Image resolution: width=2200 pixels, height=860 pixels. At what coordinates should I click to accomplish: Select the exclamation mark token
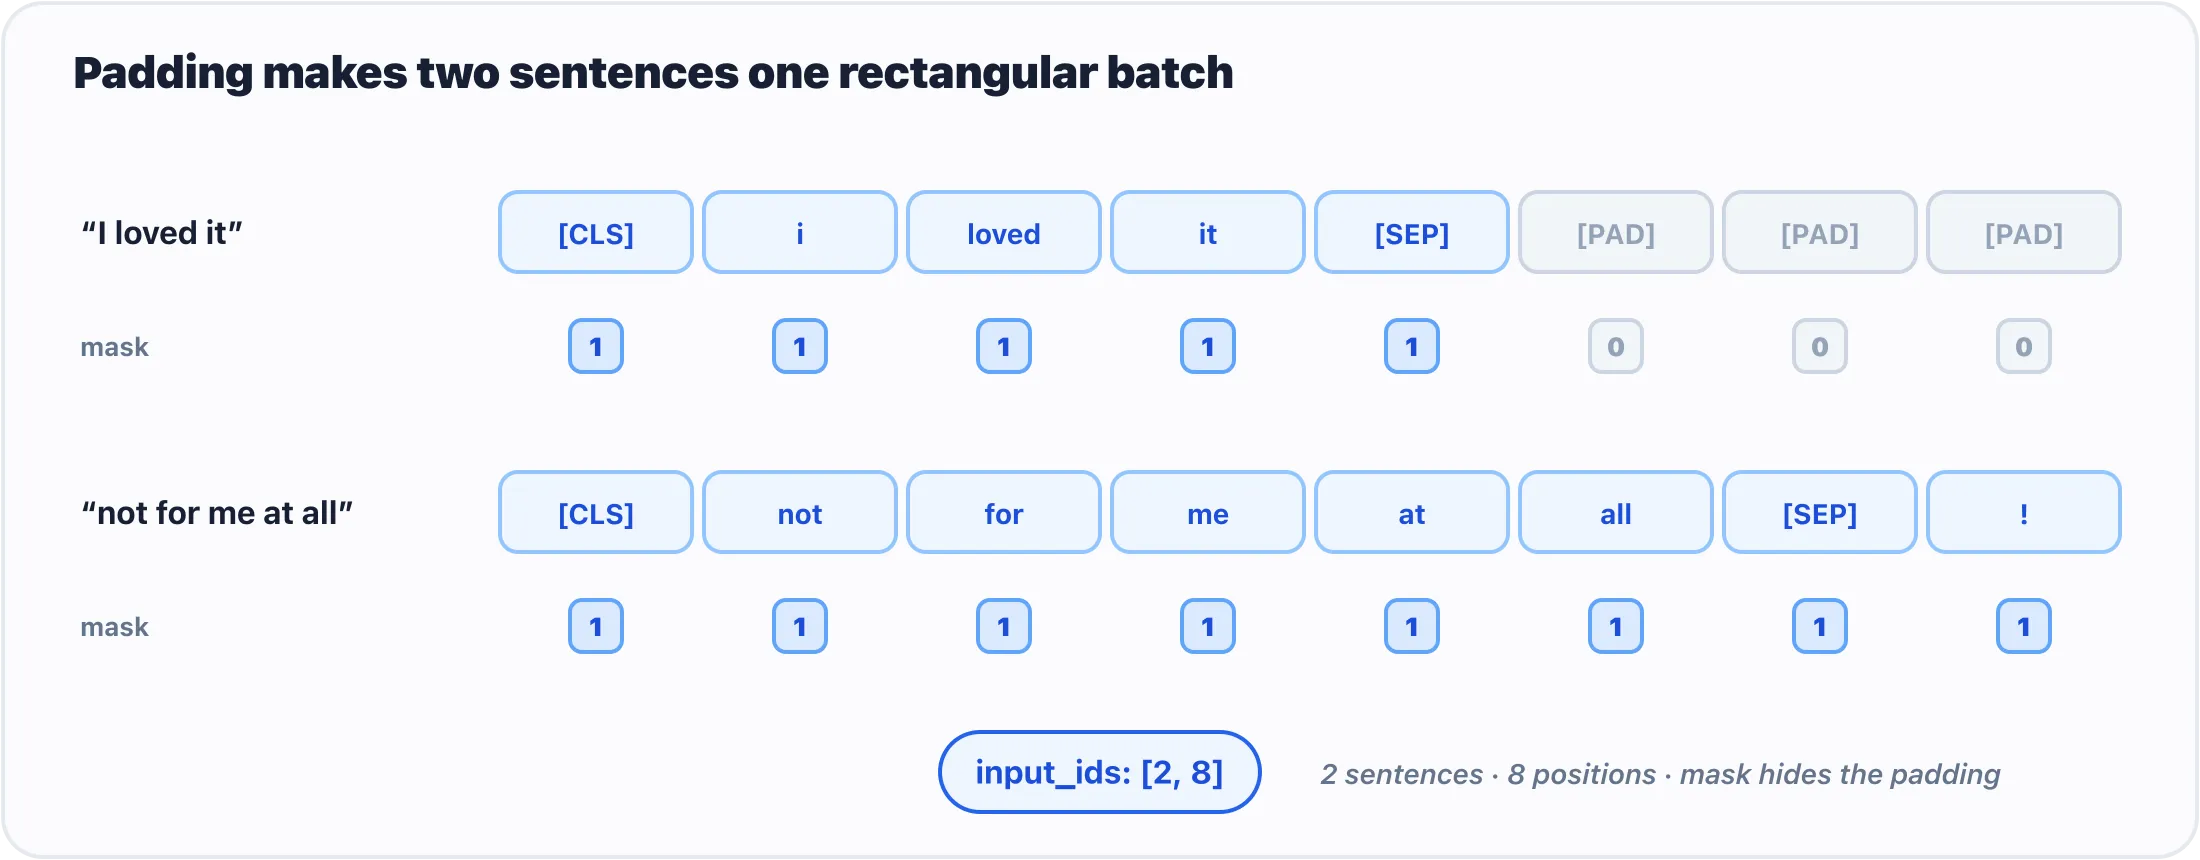(x=2024, y=513)
